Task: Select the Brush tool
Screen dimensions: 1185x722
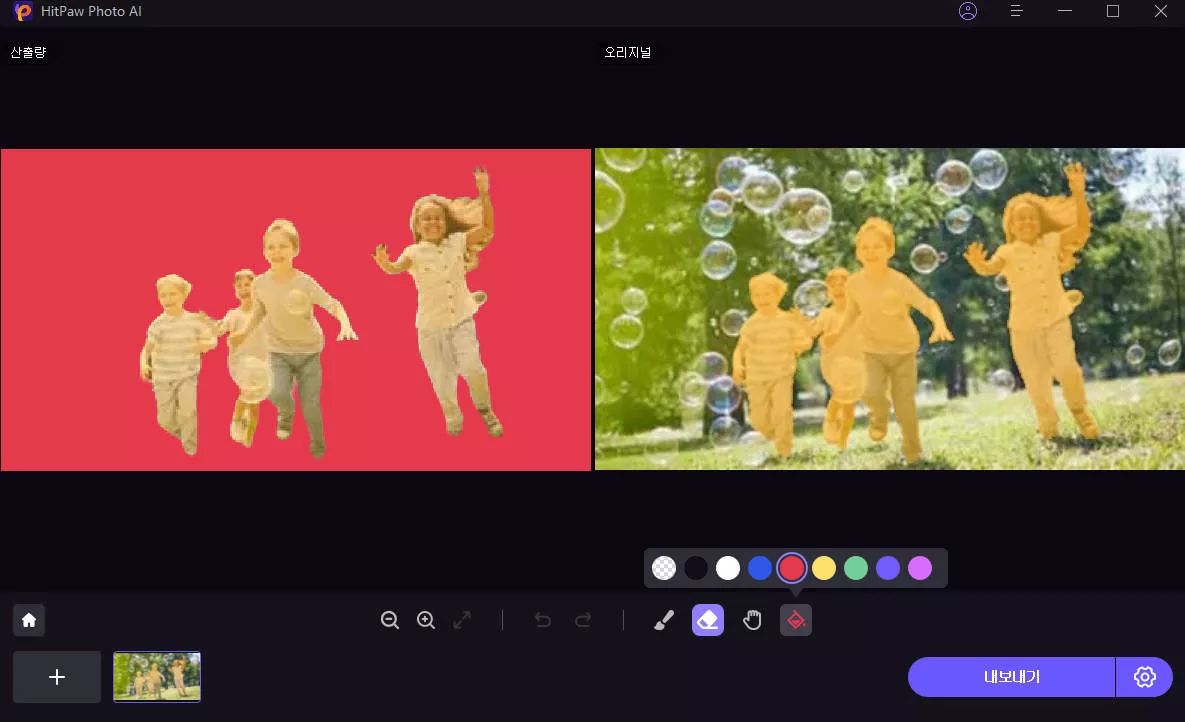Action: [664, 620]
